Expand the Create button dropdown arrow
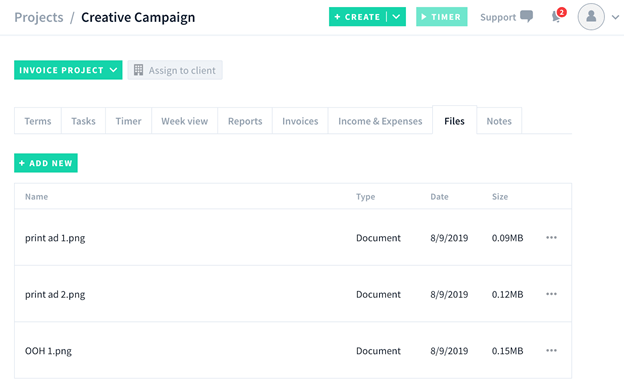 point(396,17)
